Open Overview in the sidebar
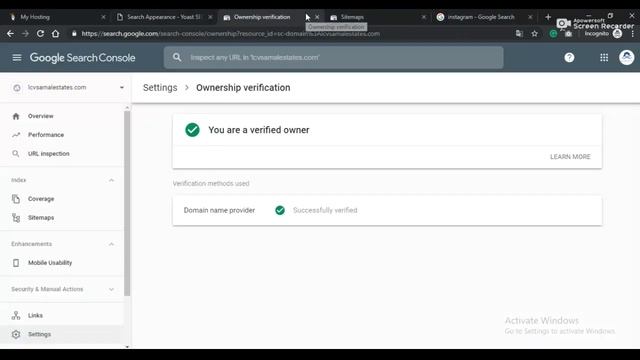This screenshot has width=640, height=360. (x=62, y=116)
